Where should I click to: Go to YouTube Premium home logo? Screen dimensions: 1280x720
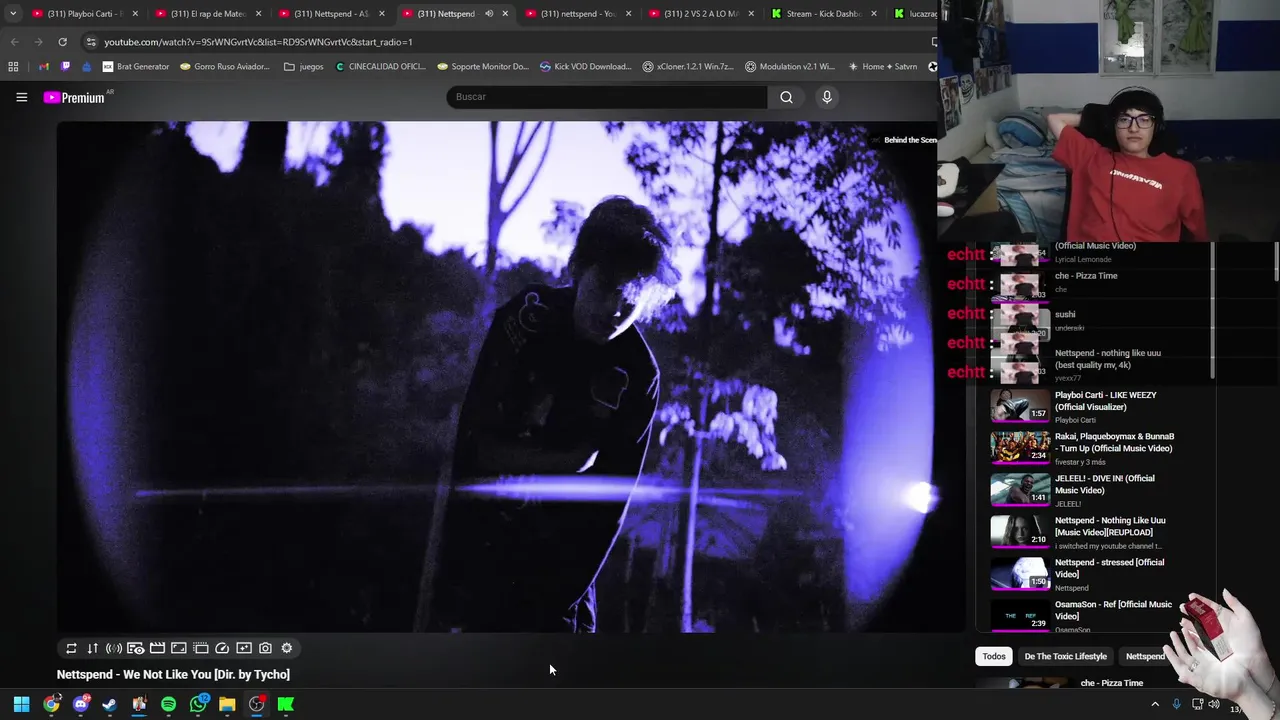tap(74, 97)
